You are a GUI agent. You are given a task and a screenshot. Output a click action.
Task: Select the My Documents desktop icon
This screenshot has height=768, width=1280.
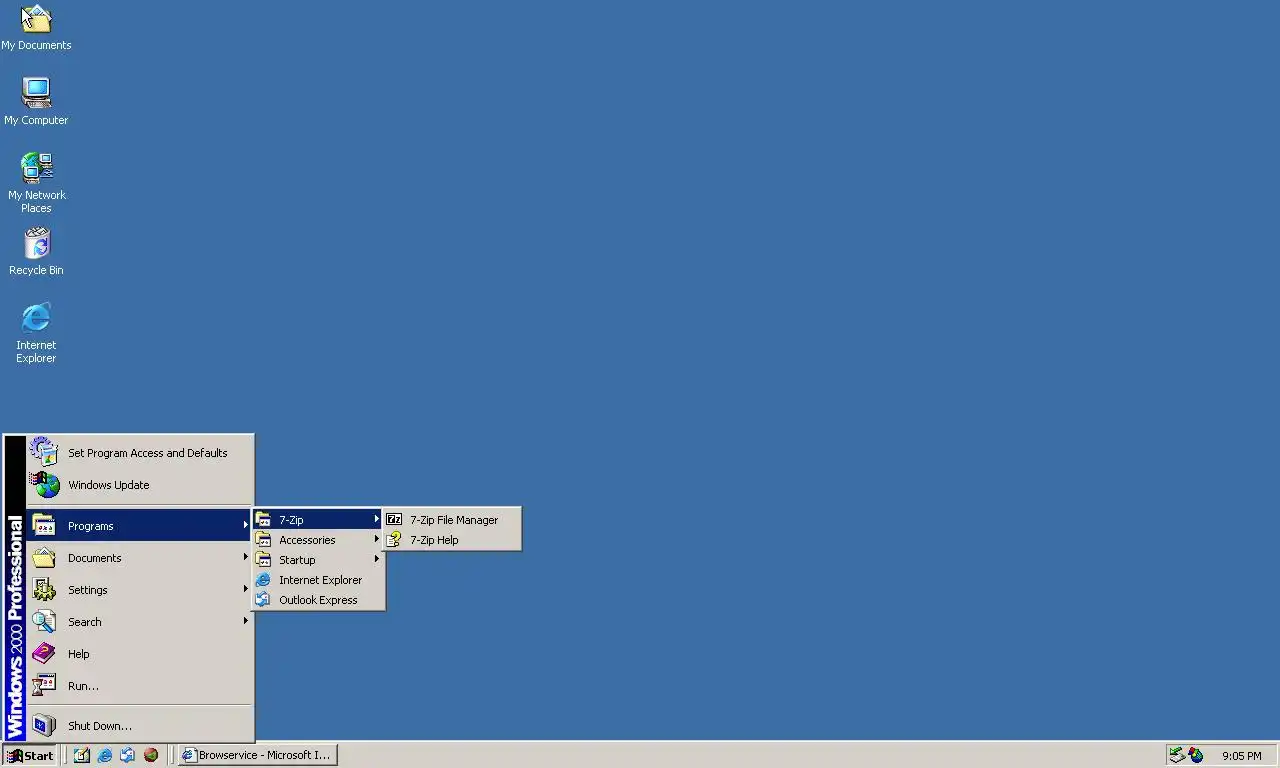[x=36, y=28]
